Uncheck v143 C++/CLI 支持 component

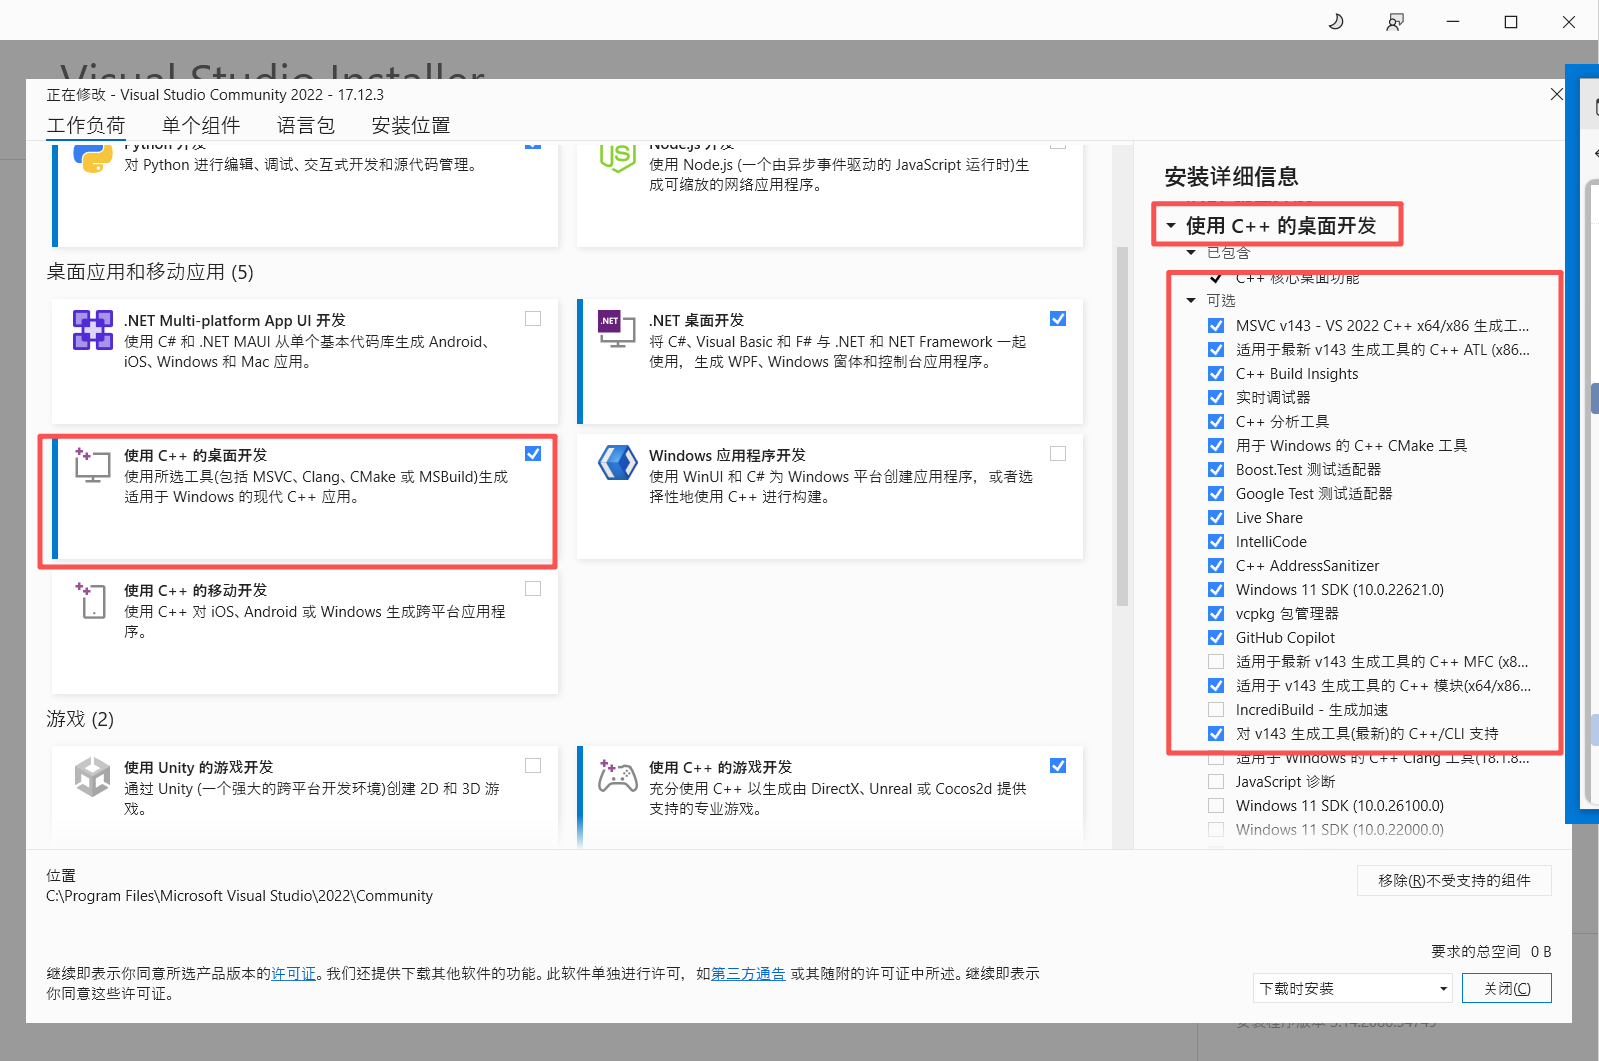pos(1216,734)
